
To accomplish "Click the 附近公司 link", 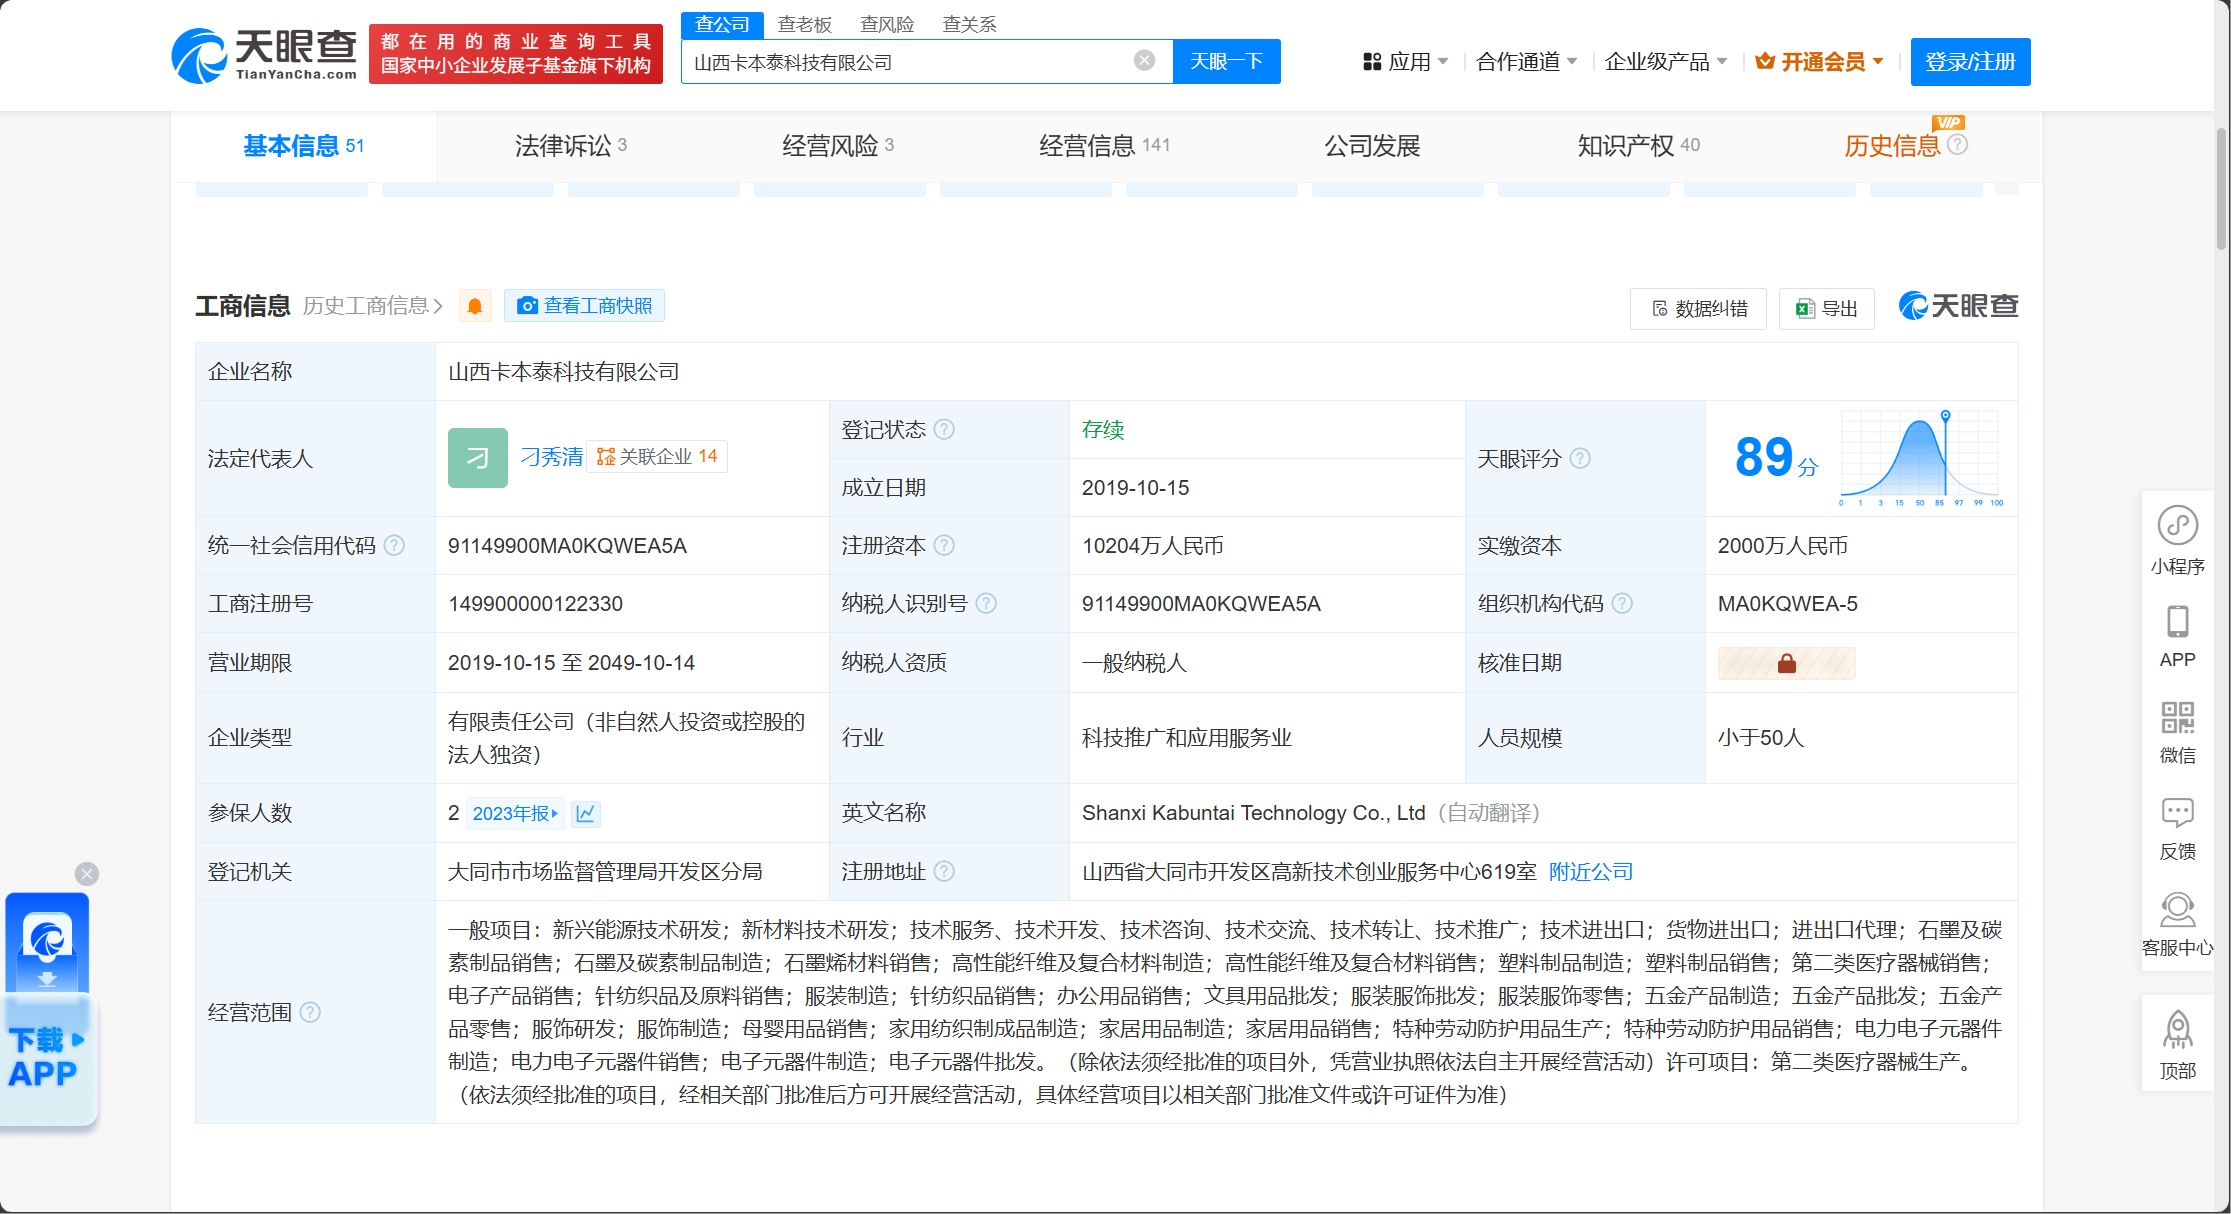I will click(1590, 872).
